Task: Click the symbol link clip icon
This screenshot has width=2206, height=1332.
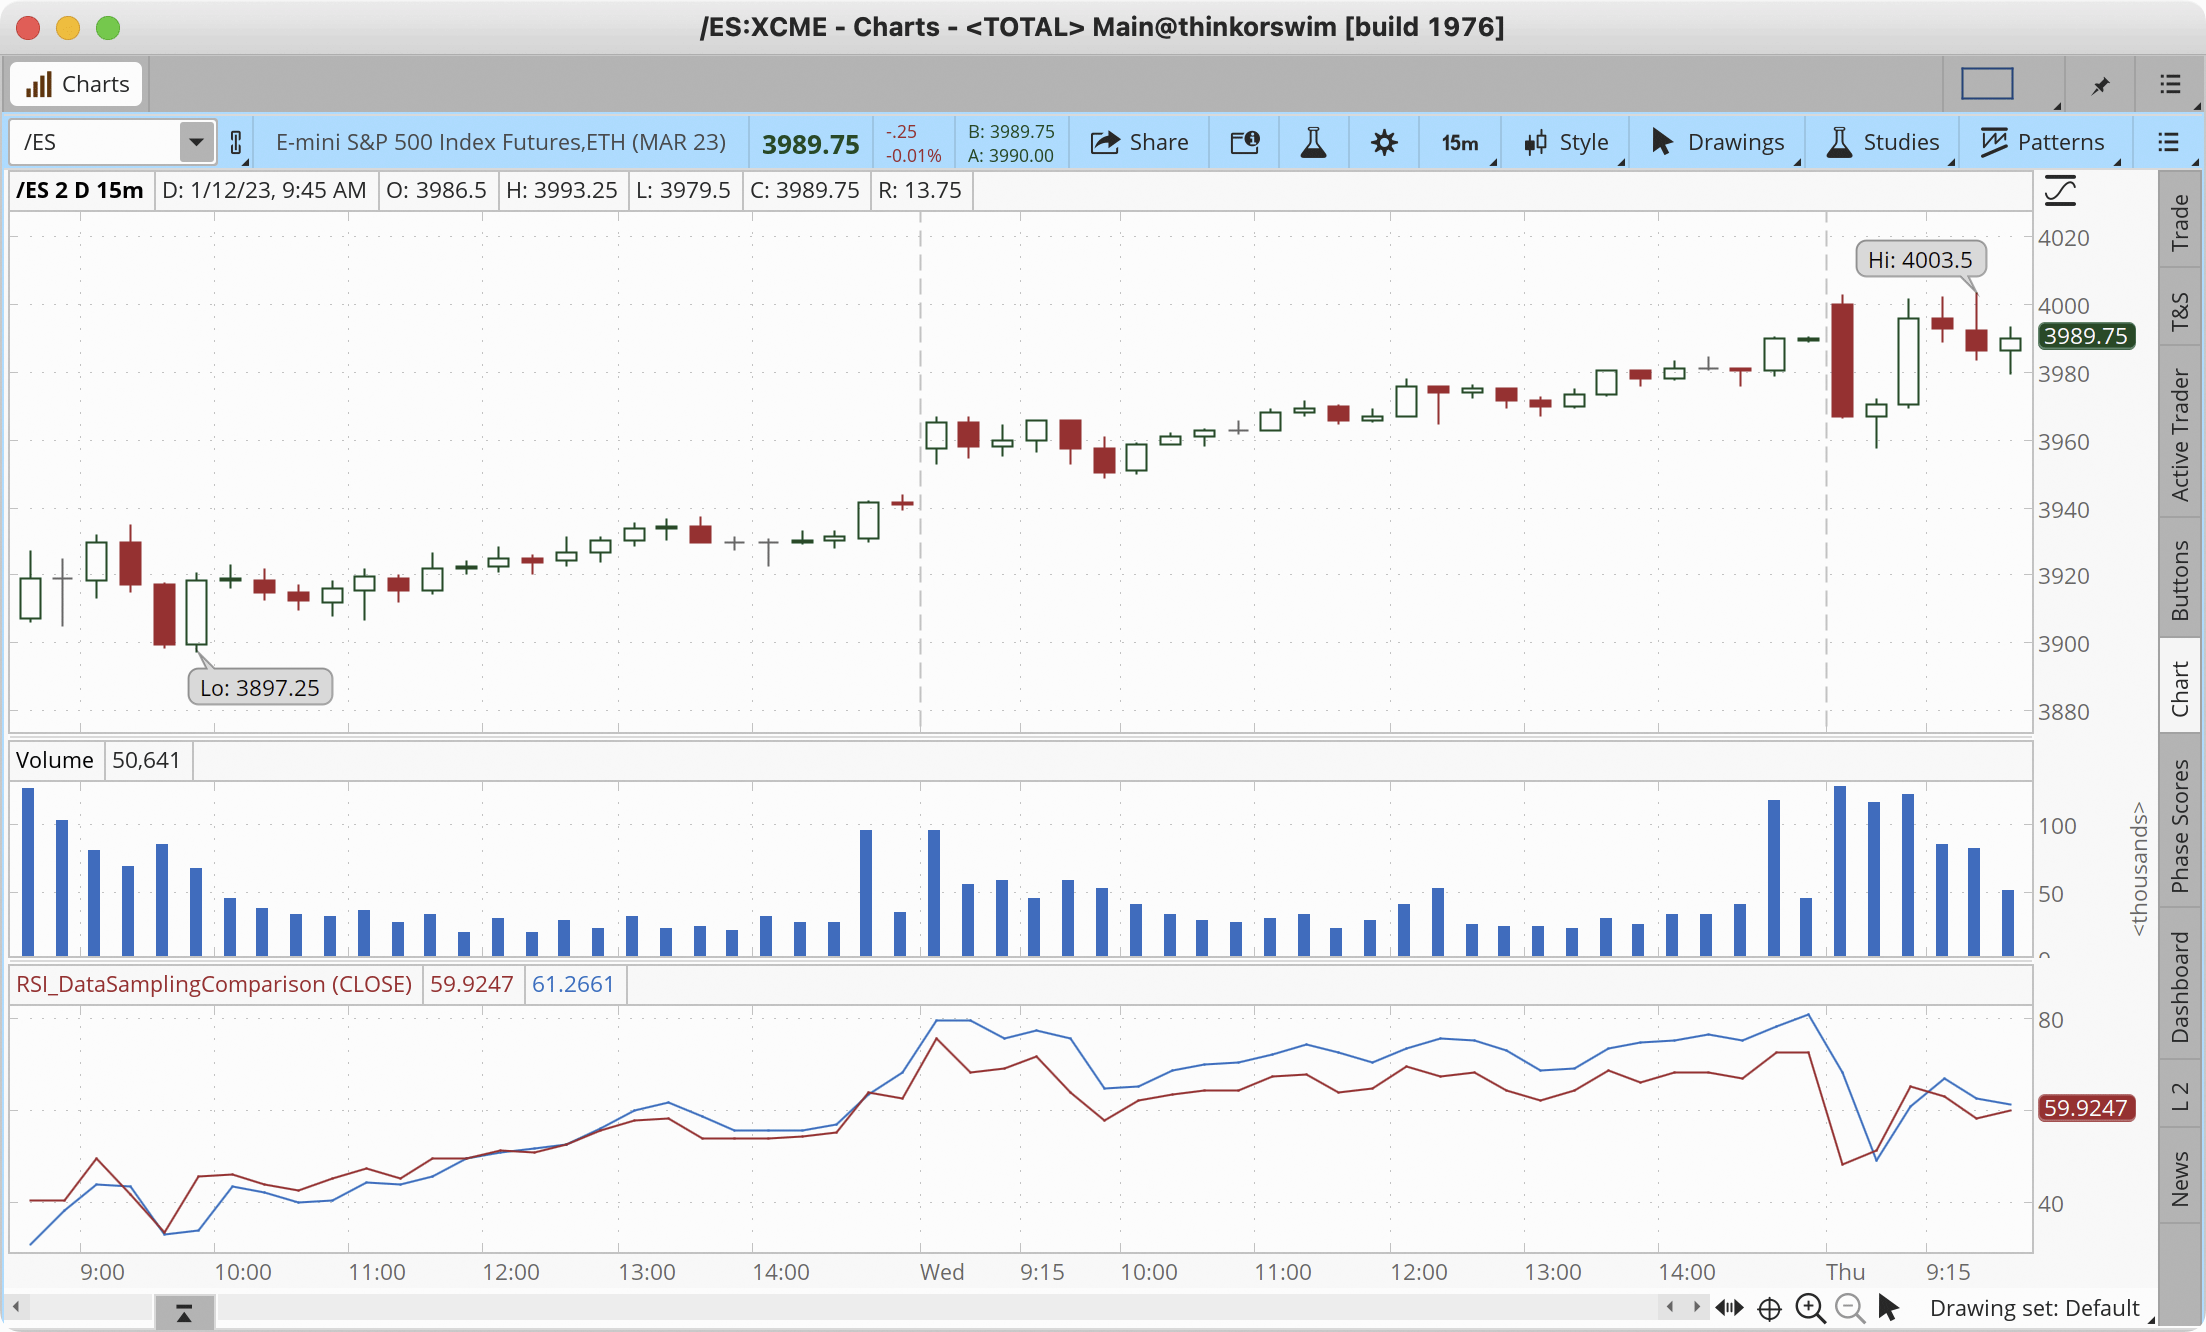Action: coord(236,143)
